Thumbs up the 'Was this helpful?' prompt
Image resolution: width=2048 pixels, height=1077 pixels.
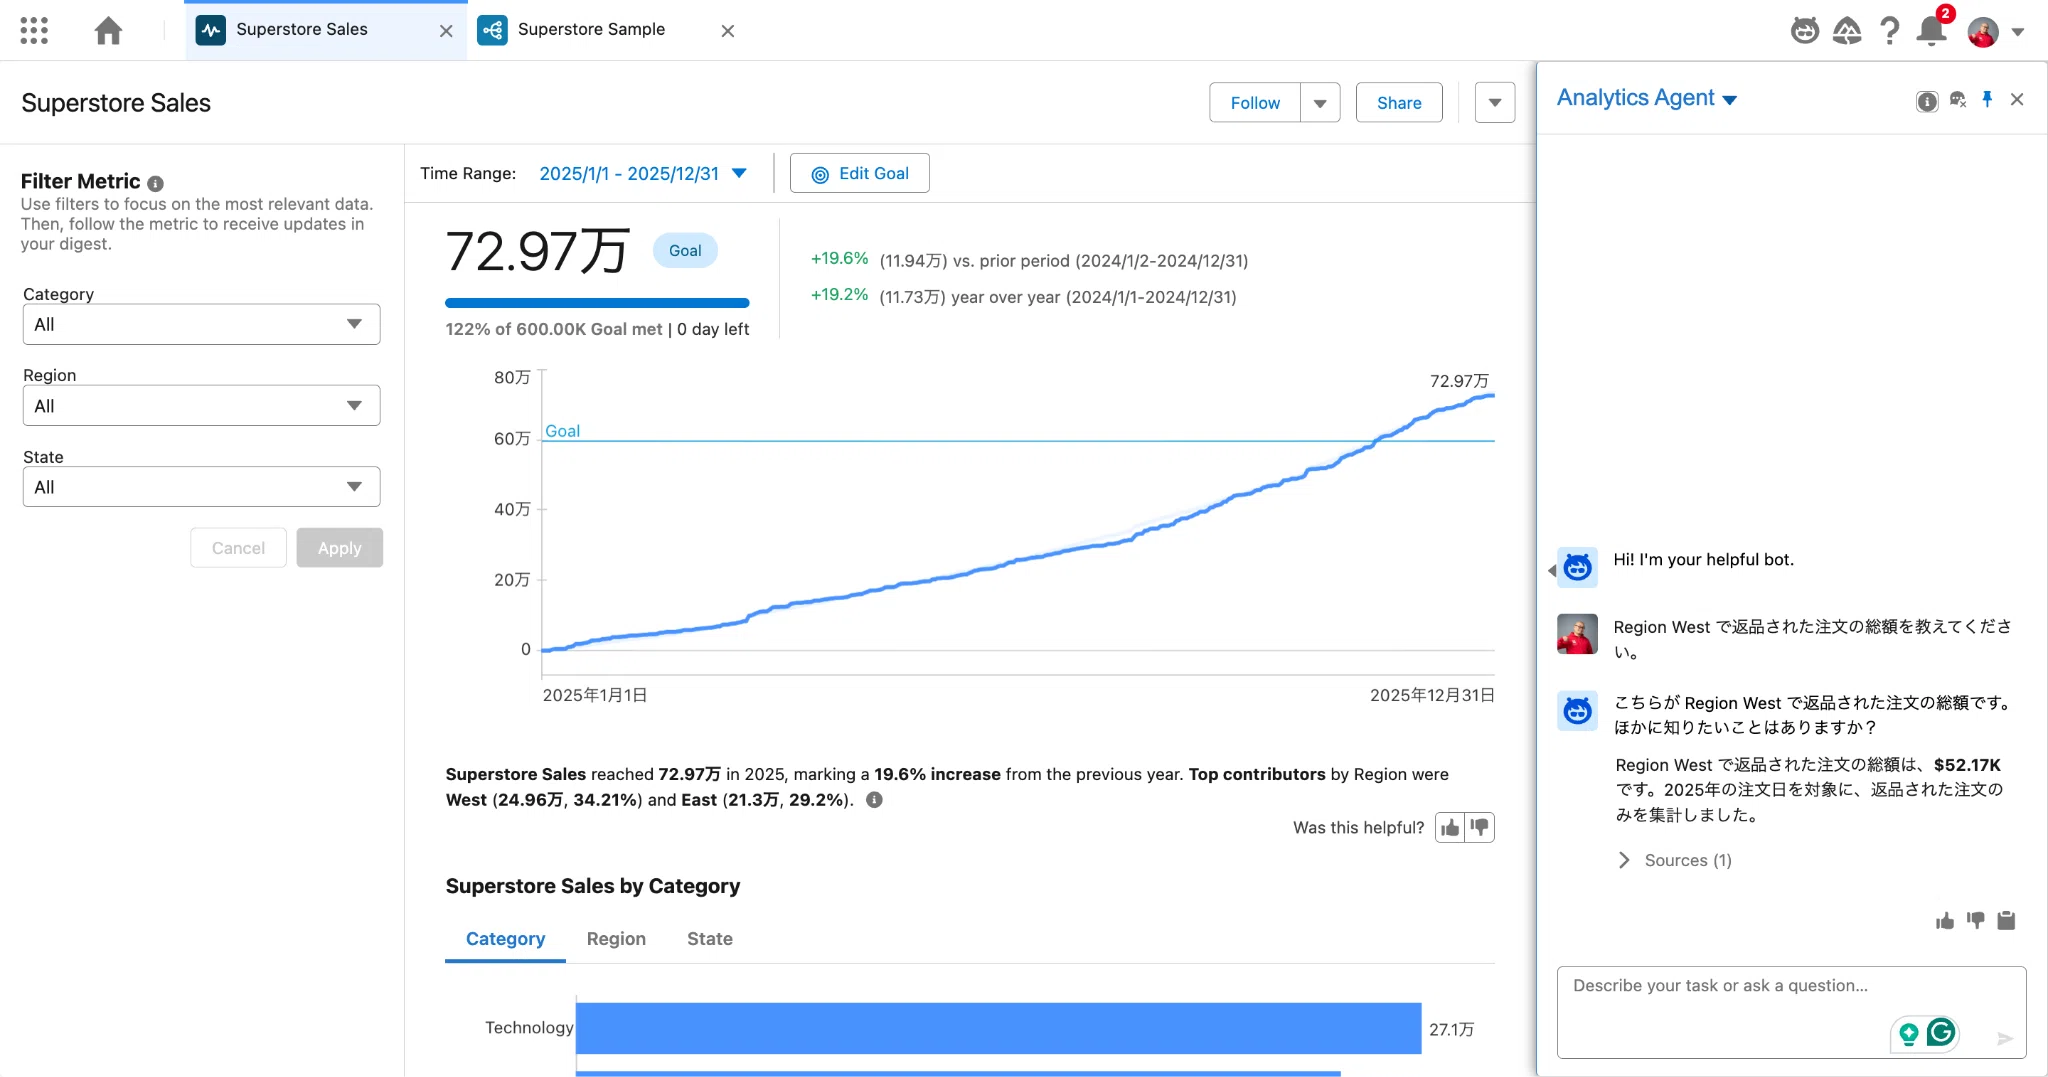(x=1450, y=828)
